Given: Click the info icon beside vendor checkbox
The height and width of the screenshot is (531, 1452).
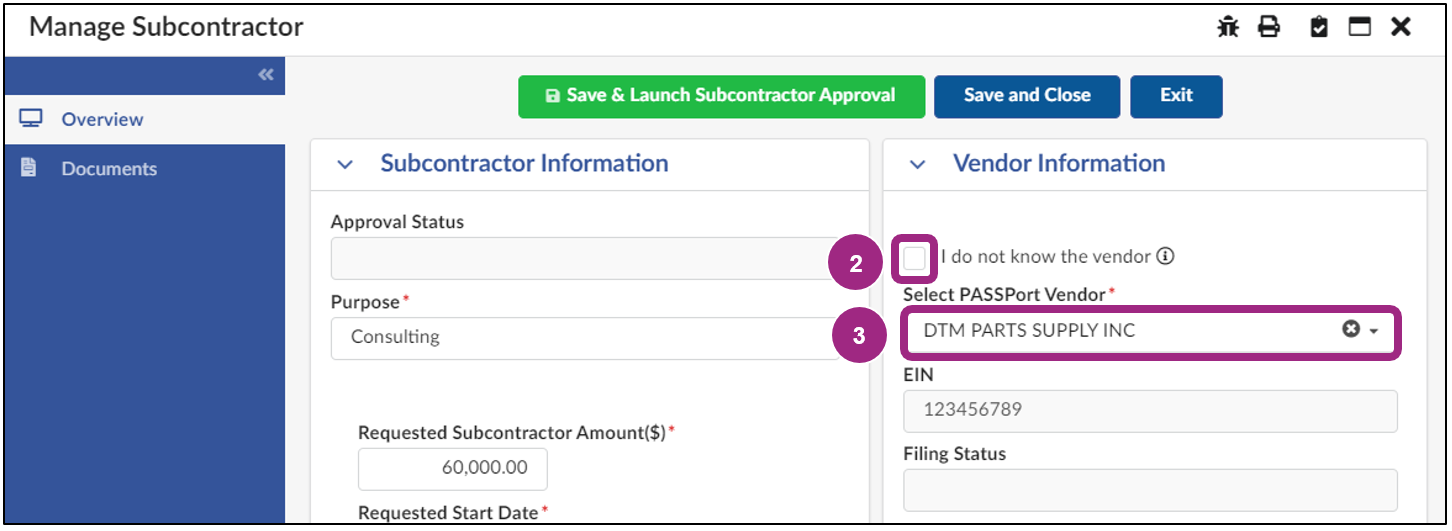Looking at the screenshot, I should [1165, 256].
